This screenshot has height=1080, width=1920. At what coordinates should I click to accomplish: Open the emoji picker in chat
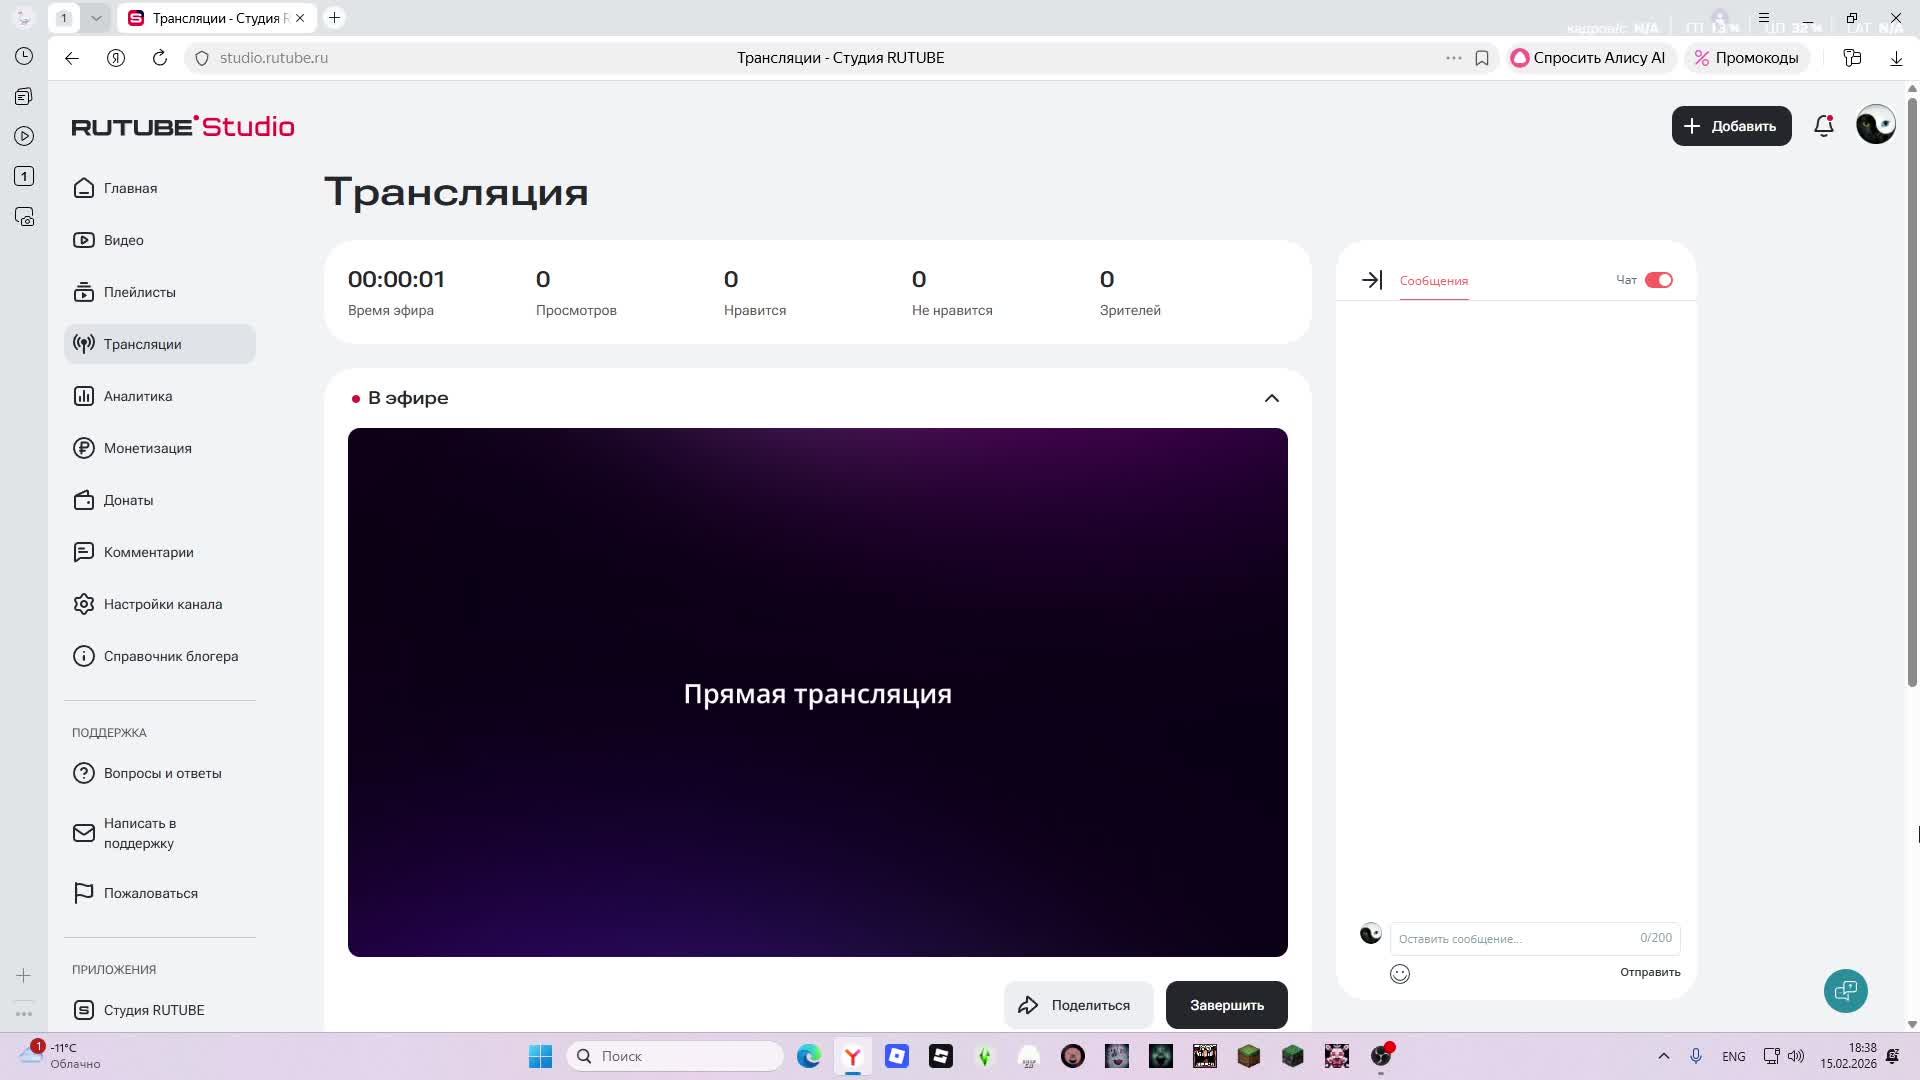tap(1399, 973)
